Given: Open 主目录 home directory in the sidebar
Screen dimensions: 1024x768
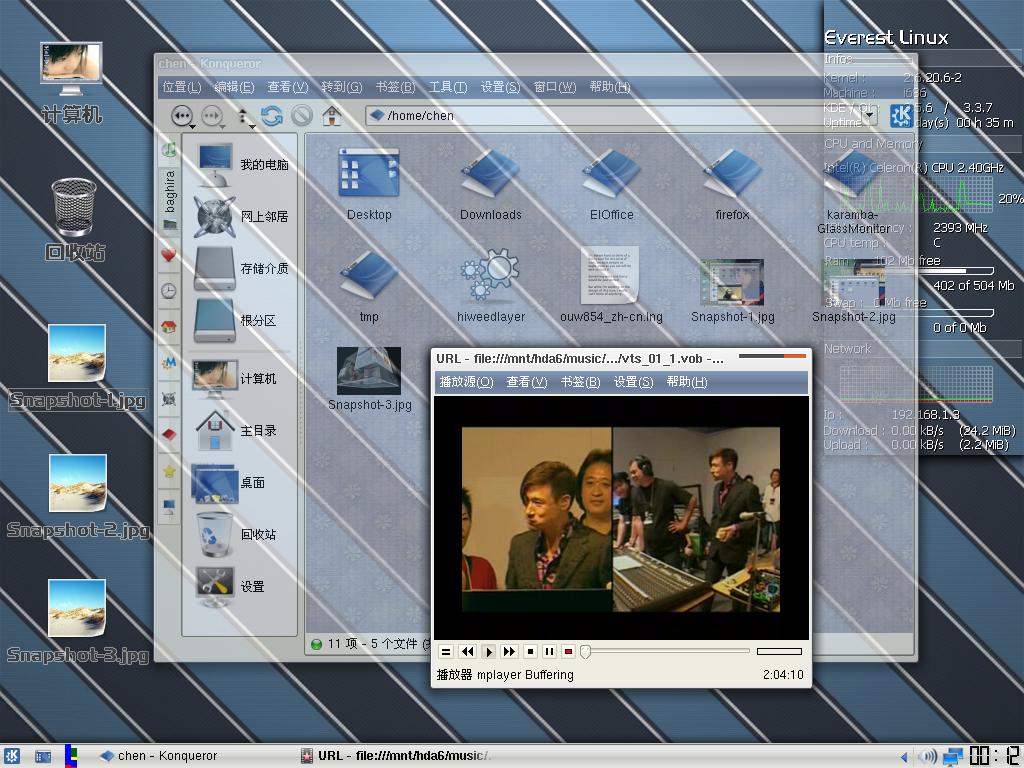Looking at the screenshot, I should pos(235,430).
